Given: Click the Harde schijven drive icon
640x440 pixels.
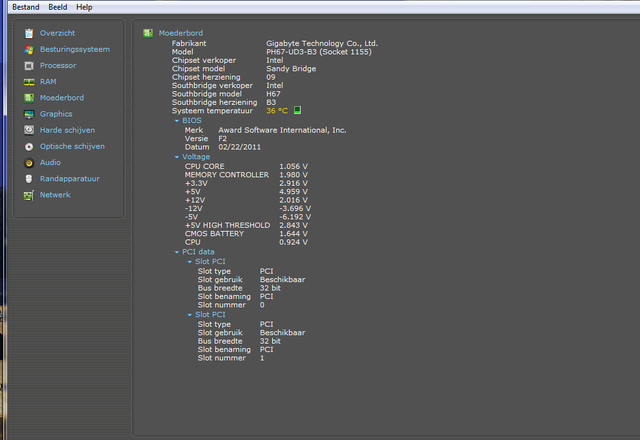Looking at the screenshot, I should click(x=29, y=130).
